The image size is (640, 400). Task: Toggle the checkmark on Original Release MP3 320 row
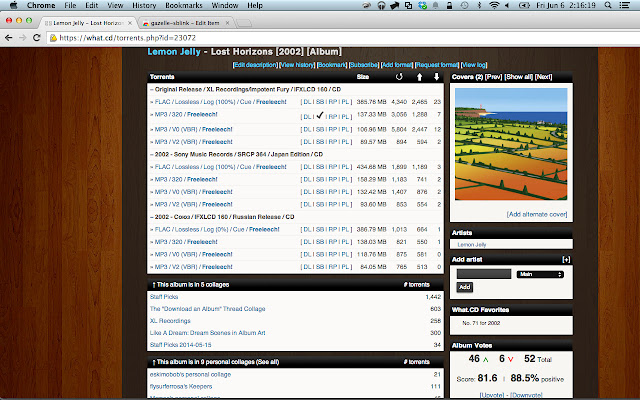click(x=320, y=116)
